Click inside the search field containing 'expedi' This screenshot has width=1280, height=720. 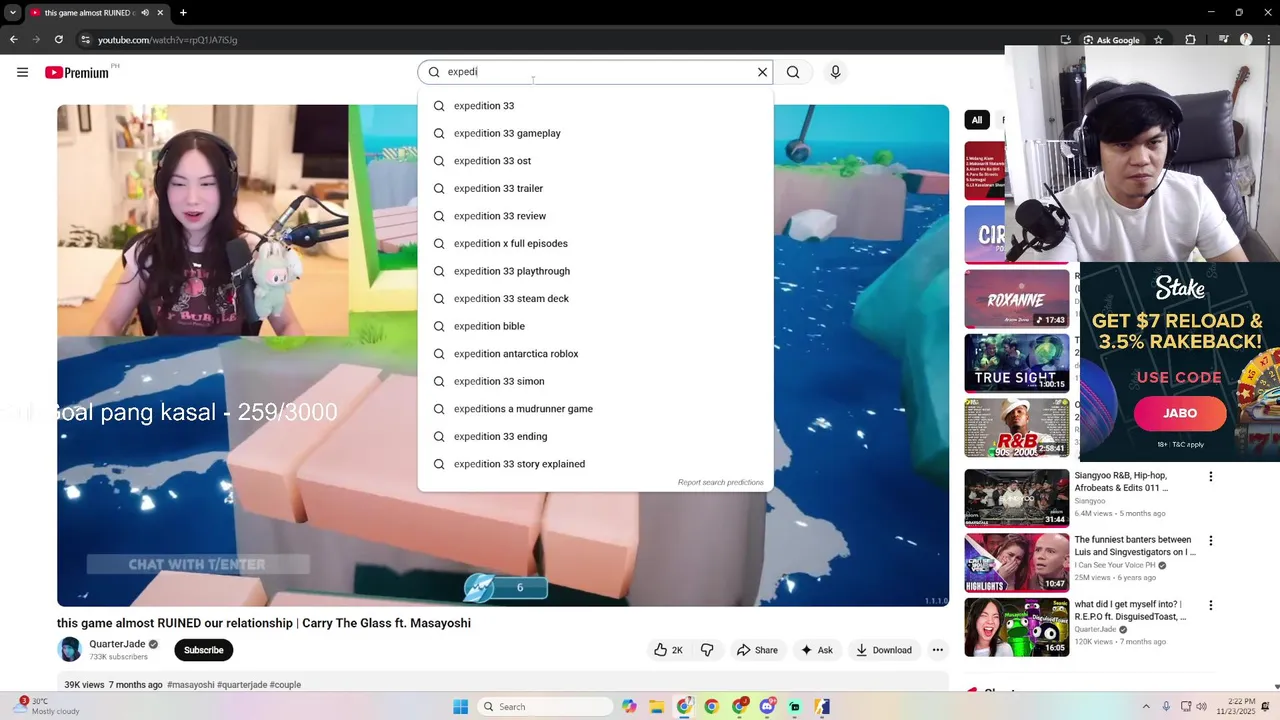click(595, 72)
